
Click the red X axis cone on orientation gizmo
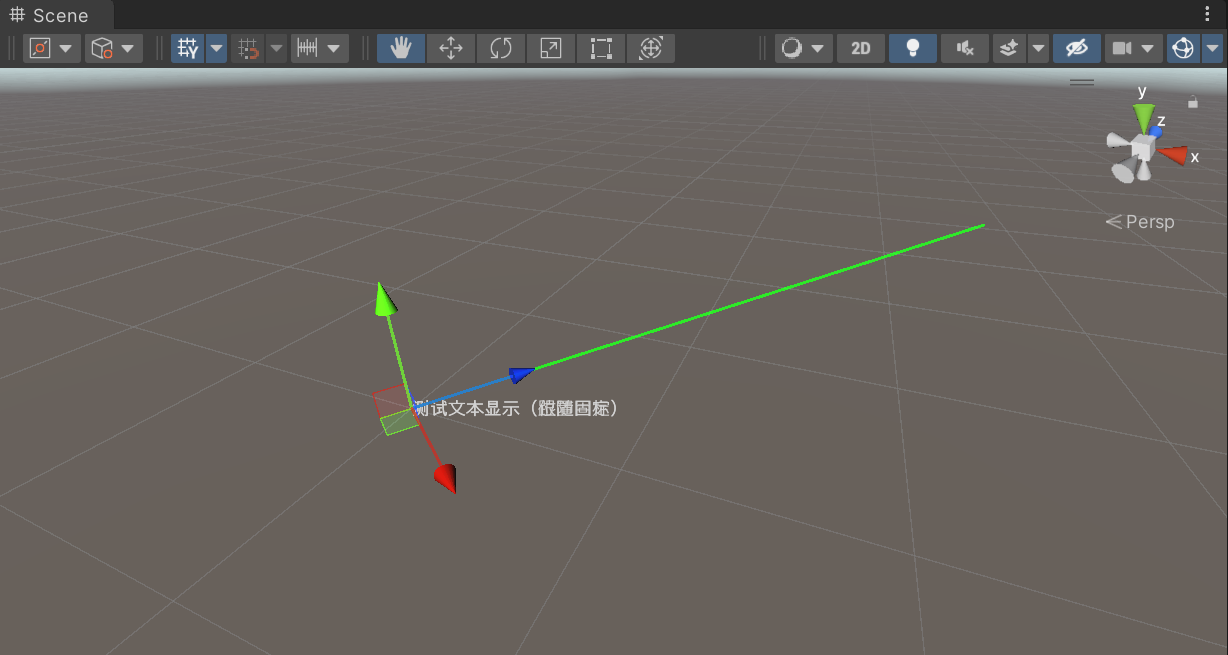(x=1173, y=155)
